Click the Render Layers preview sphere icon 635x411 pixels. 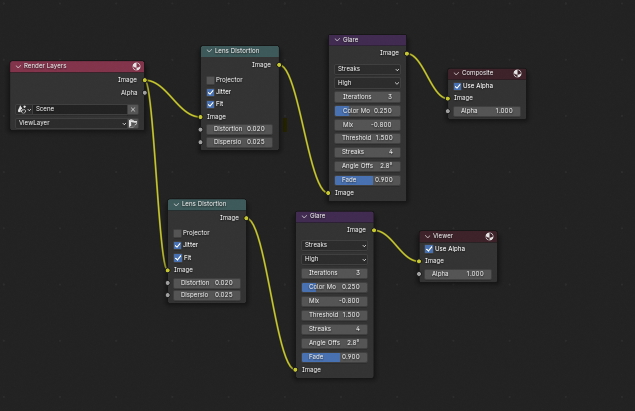pos(136,66)
